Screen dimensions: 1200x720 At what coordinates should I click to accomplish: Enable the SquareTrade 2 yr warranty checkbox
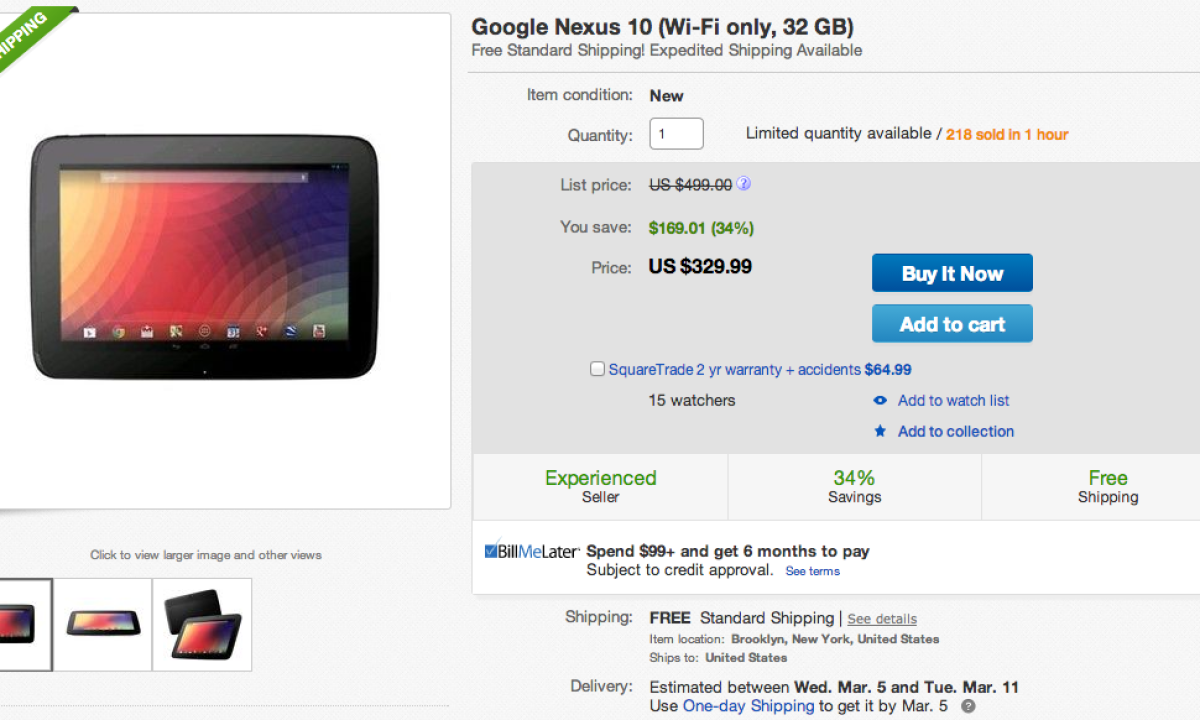597,369
